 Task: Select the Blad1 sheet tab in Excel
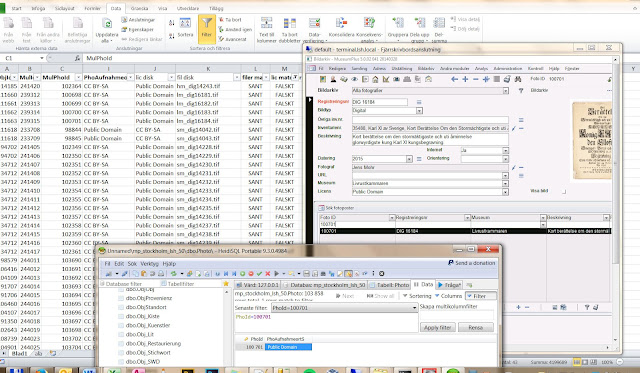point(19,354)
